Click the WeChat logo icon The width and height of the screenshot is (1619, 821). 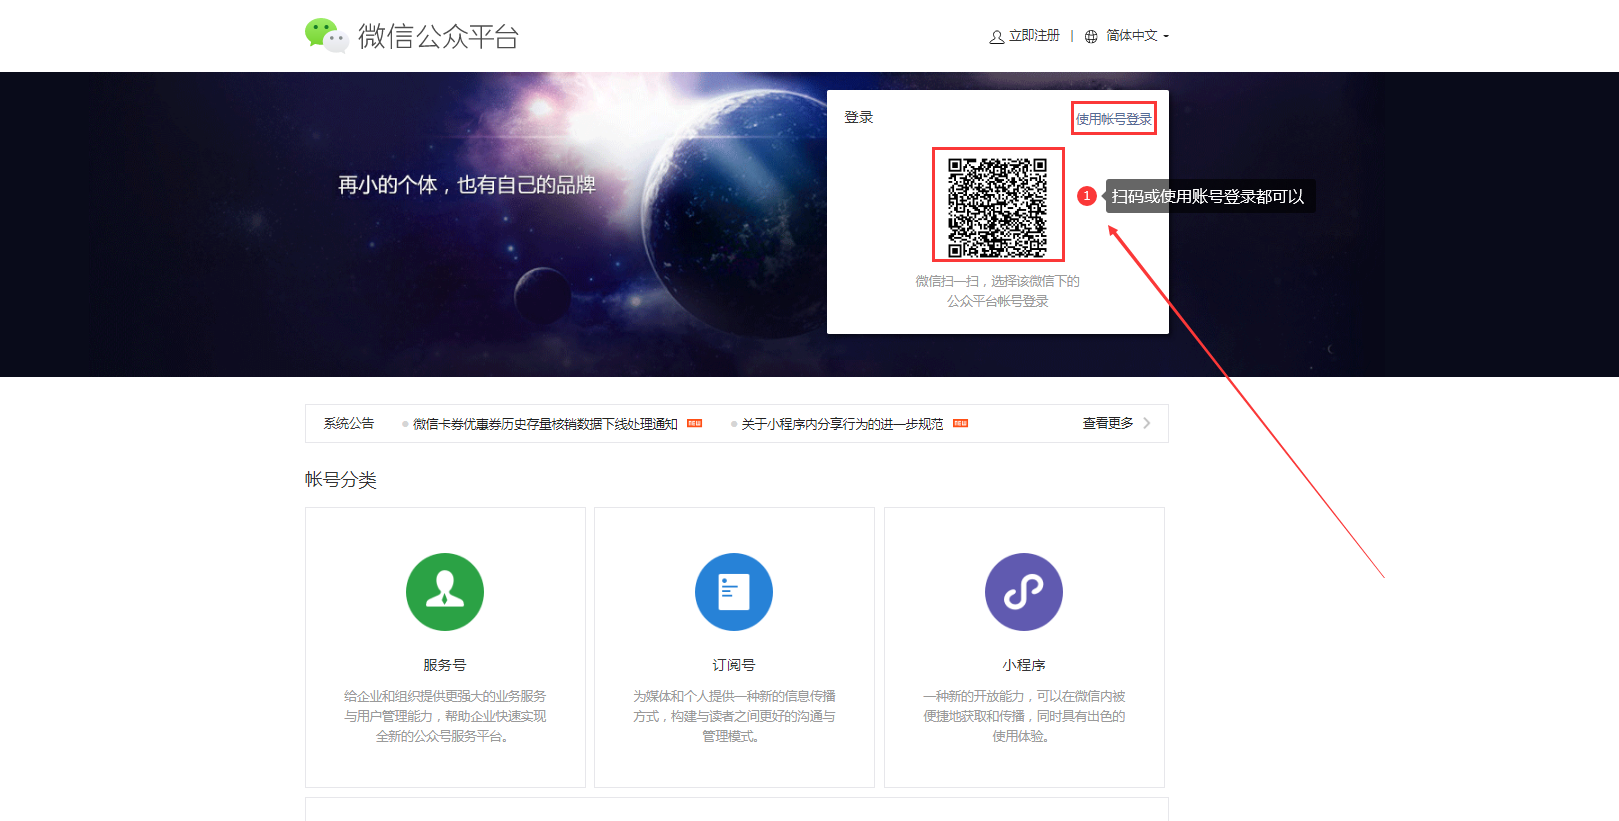point(326,35)
